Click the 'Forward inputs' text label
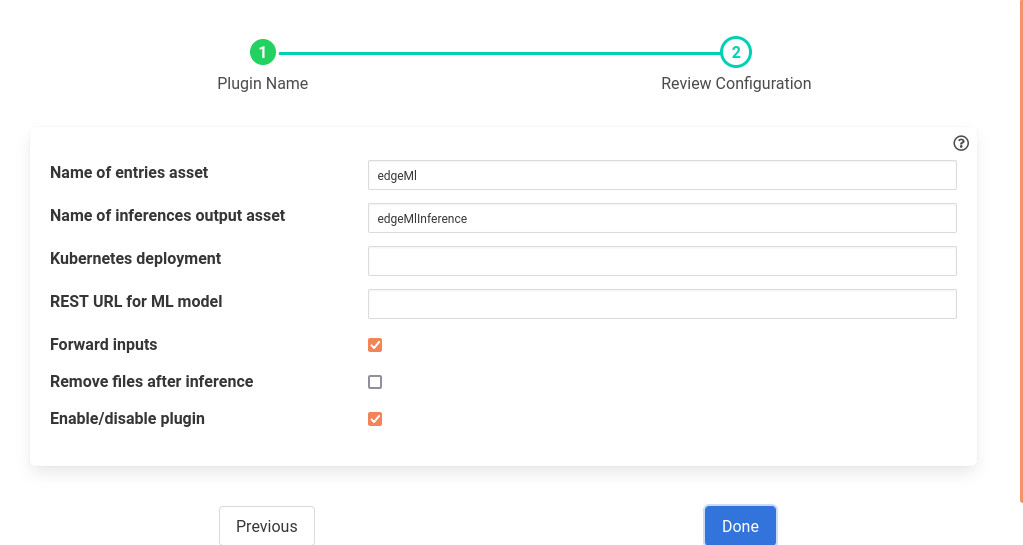Viewport: 1023px width, 545px height. click(104, 344)
